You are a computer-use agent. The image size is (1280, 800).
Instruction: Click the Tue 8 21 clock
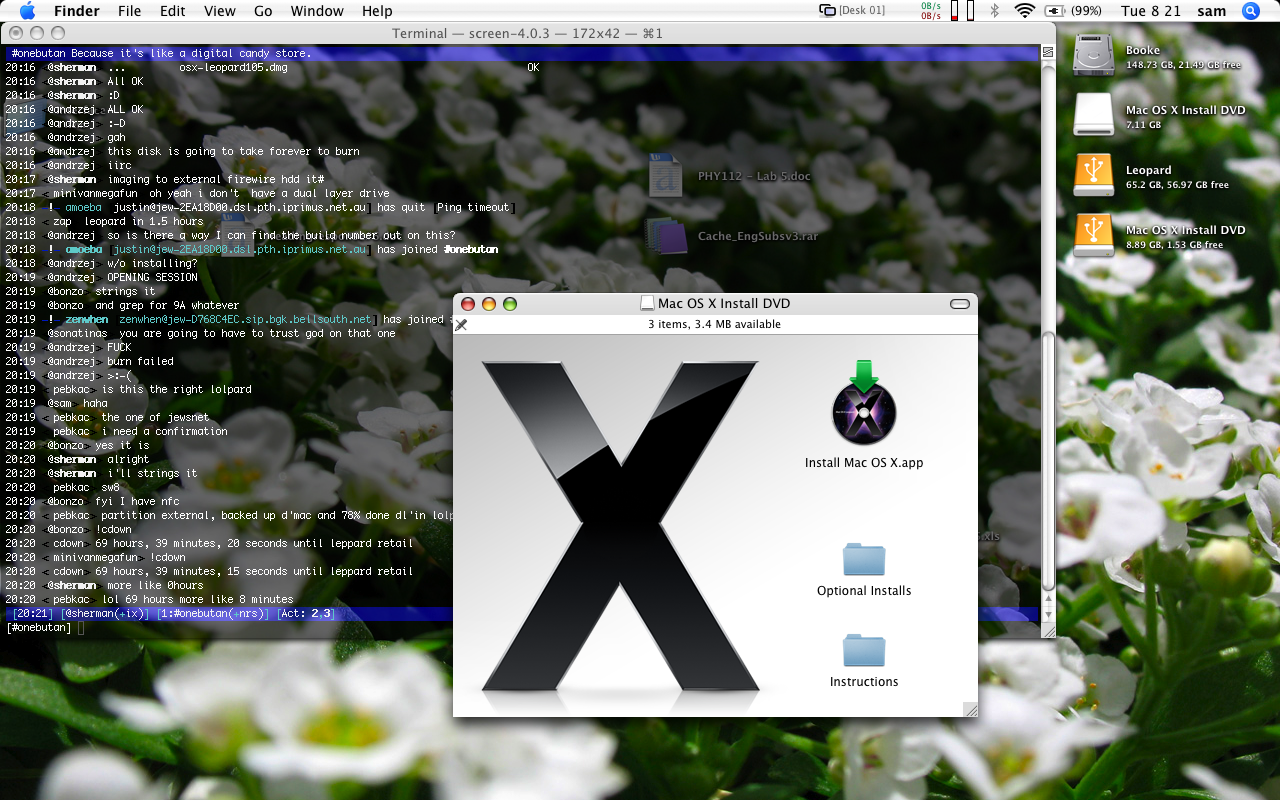[x=1151, y=11]
